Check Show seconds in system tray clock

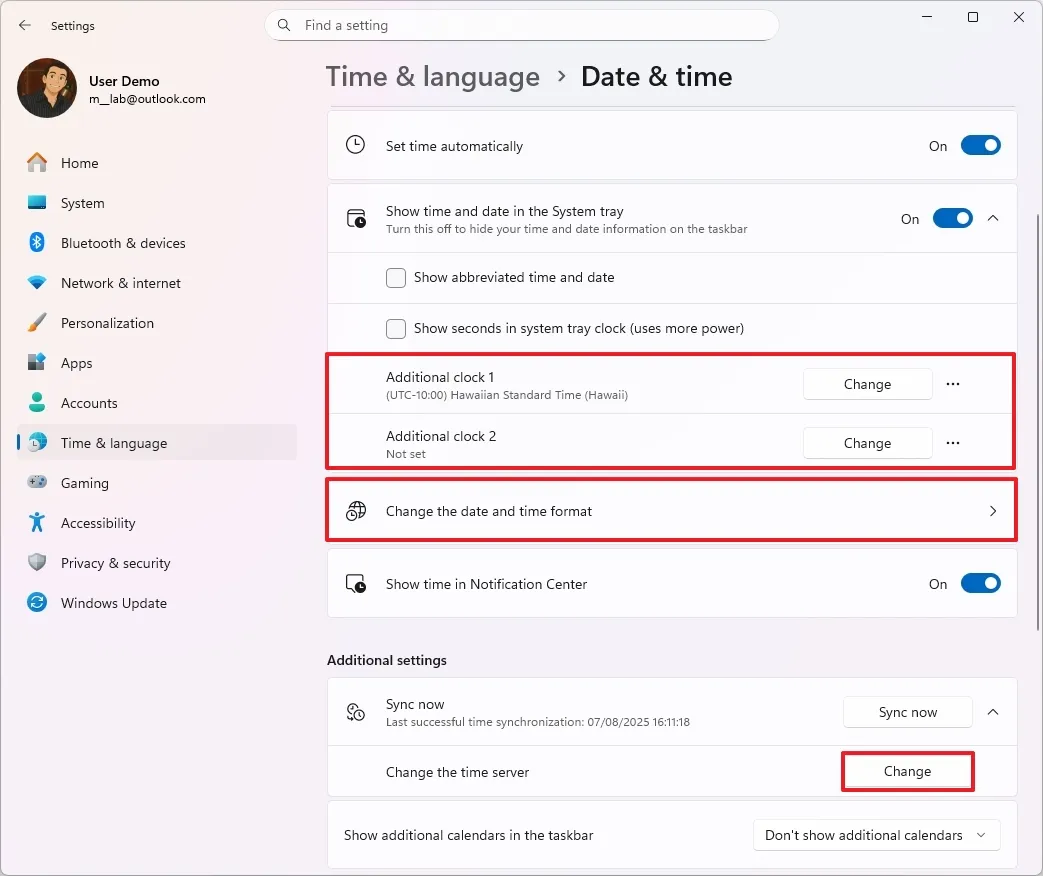pos(395,328)
